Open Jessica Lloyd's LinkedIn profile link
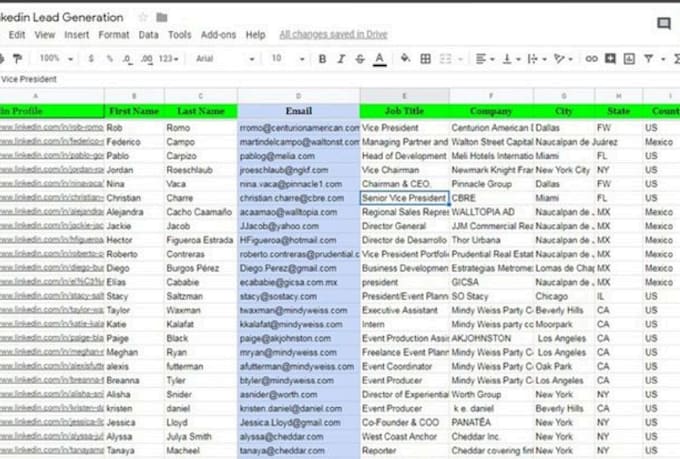The height and width of the screenshot is (459, 680). tap(52, 422)
